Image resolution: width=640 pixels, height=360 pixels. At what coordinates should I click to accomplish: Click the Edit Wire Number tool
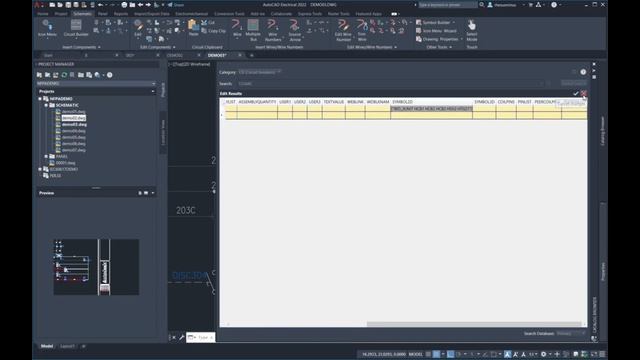(x=343, y=30)
